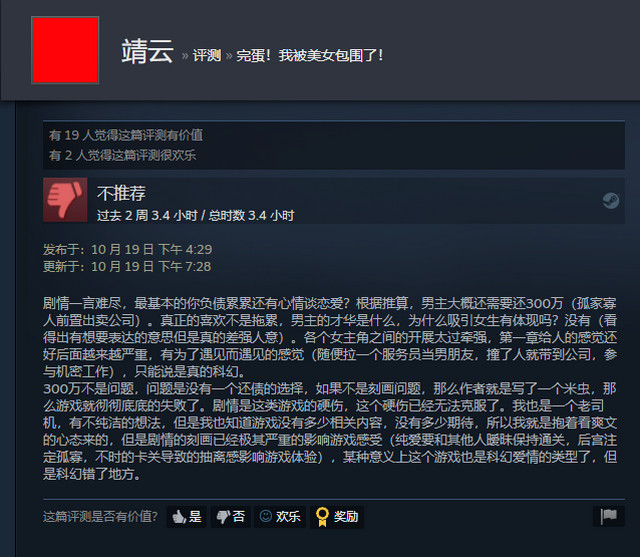Click the 有 19 人觉得这篇评测有价值 line
The width and height of the screenshot is (640, 557).
tap(126, 135)
